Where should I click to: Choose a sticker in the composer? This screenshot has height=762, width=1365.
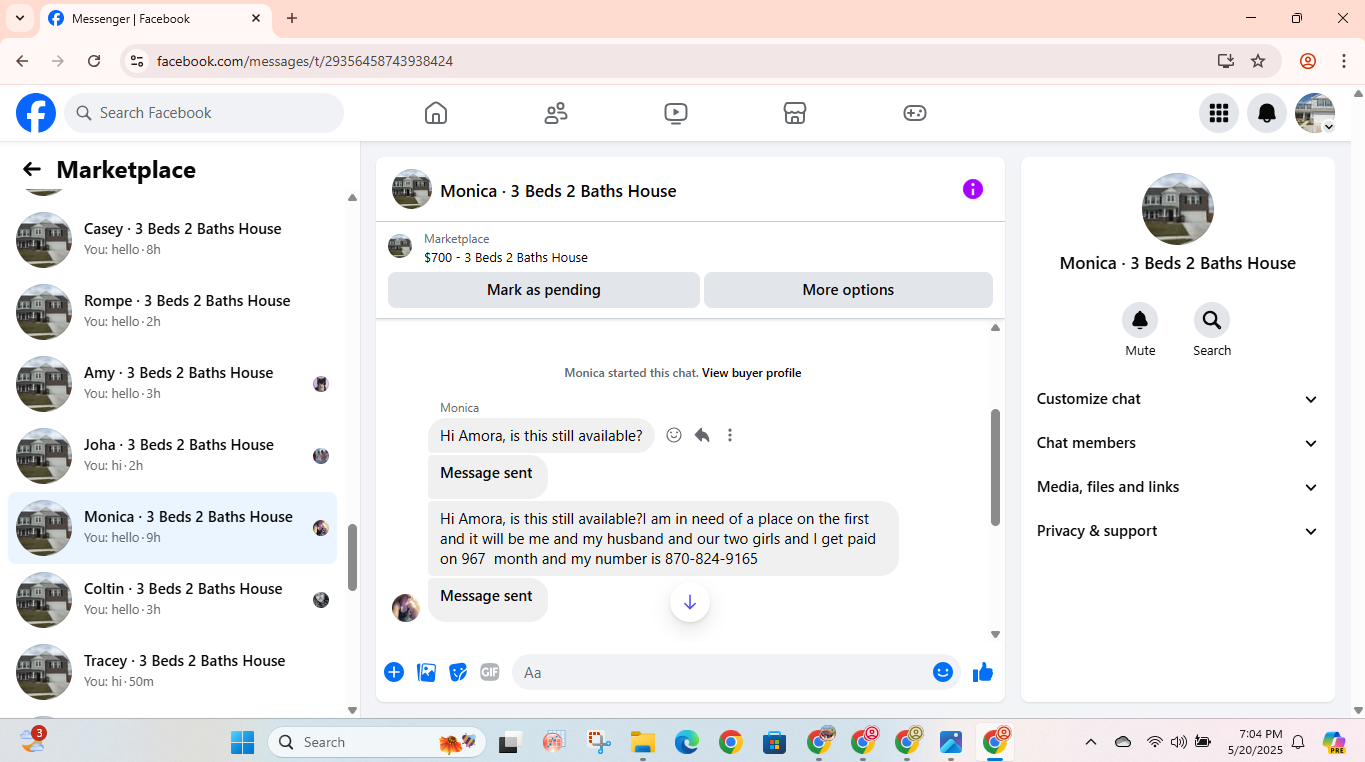coord(458,672)
